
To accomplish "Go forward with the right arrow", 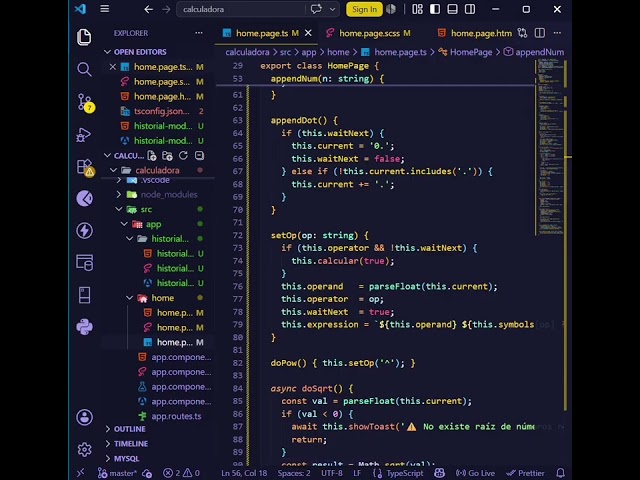I will 166,9.
